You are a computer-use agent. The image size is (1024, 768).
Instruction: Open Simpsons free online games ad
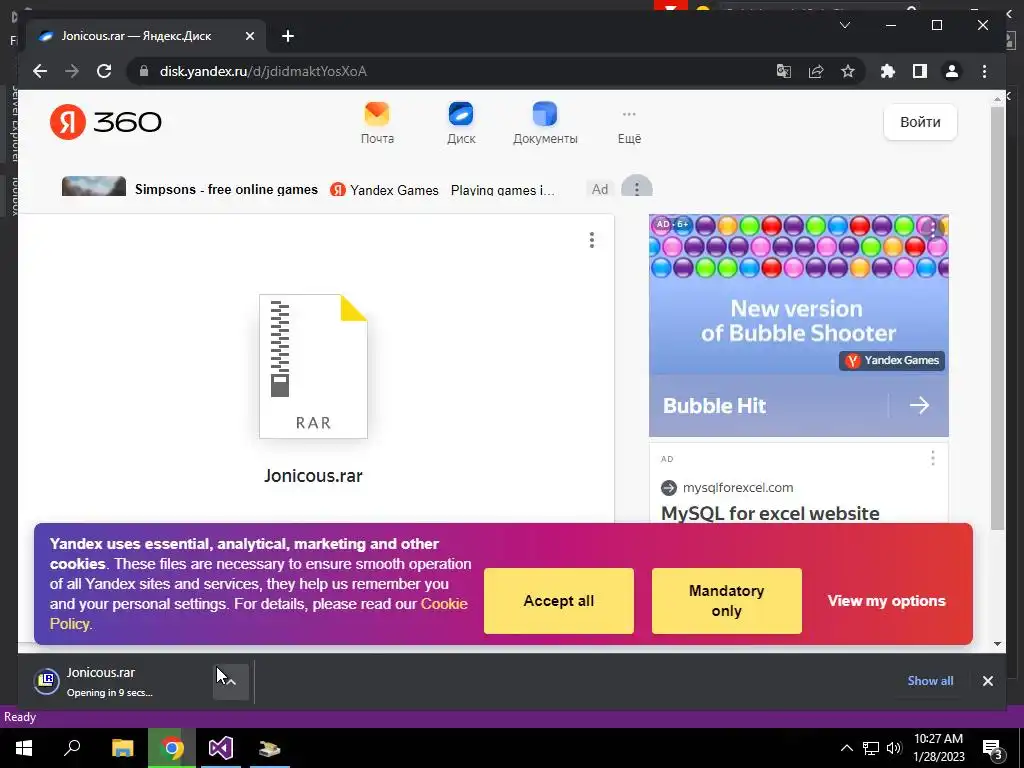[226, 189]
